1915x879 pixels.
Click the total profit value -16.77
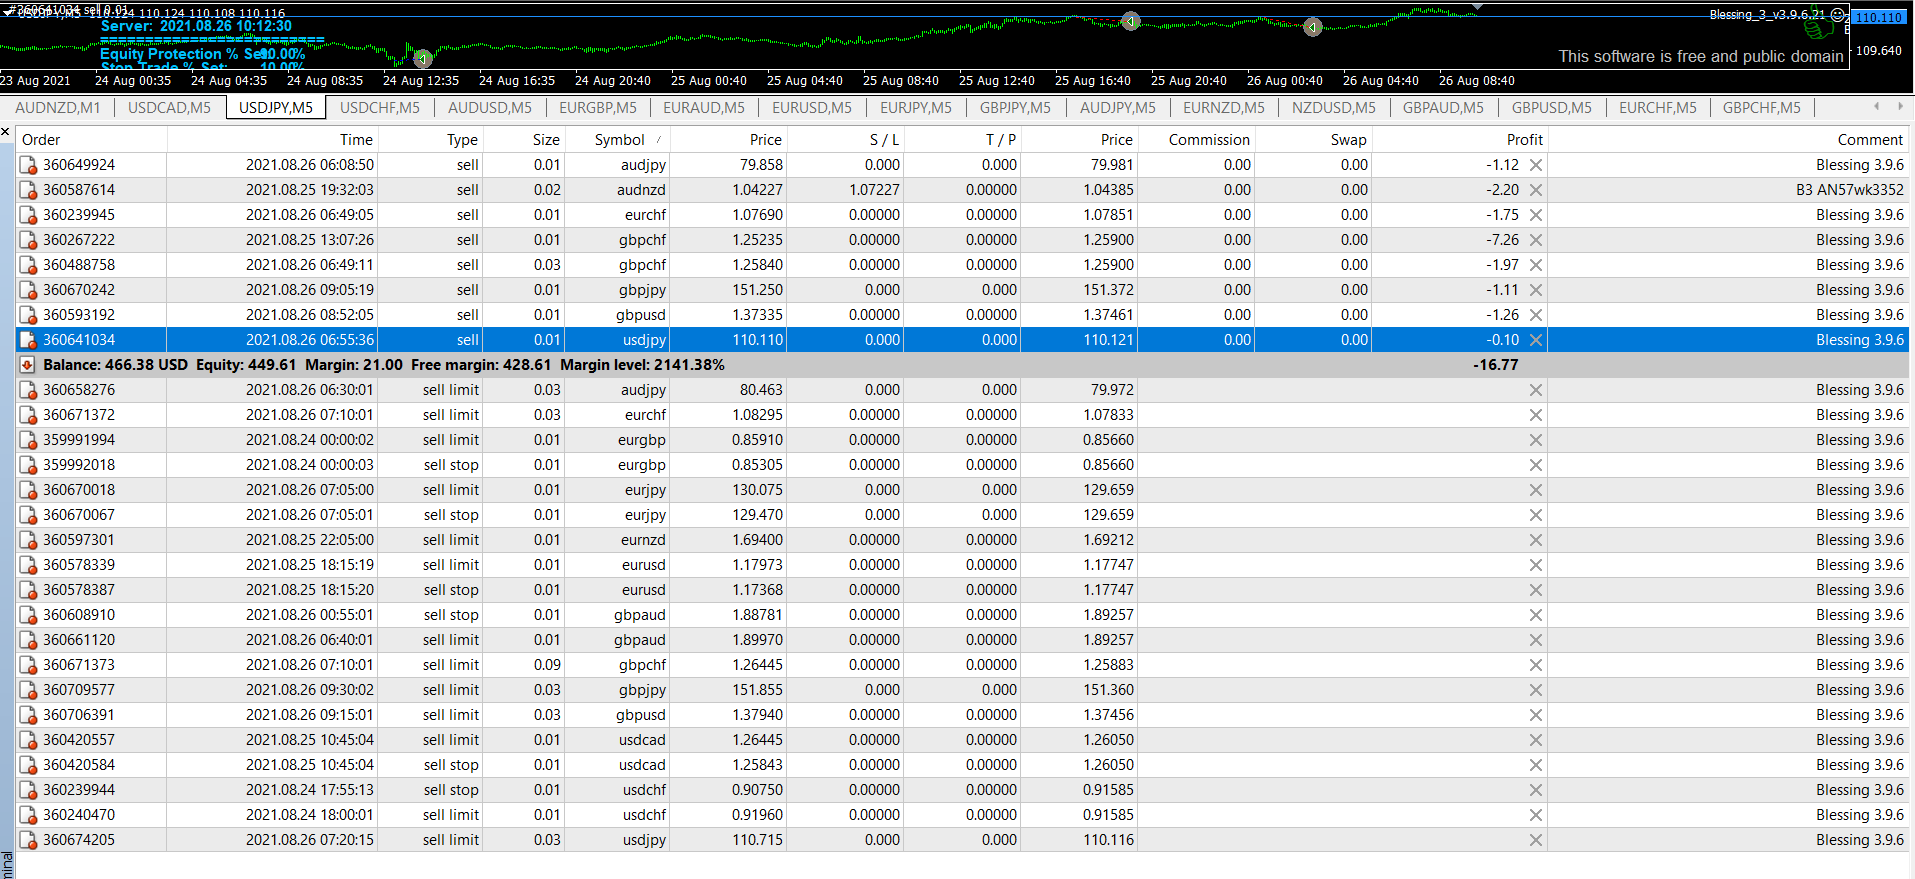[1495, 365]
